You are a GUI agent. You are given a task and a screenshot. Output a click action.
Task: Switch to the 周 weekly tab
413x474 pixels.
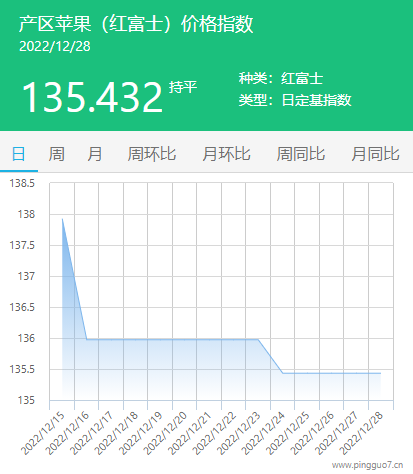(x=57, y=154)
